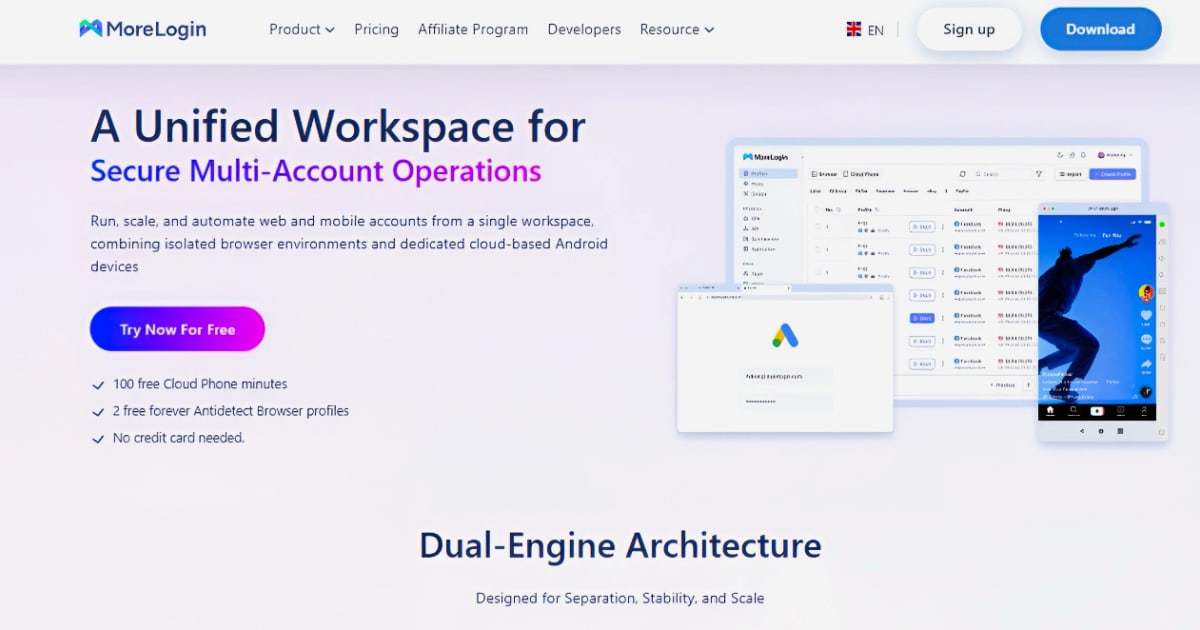Screen dimensions: 1200x630
Task: Click the blue Download button
Action: 1100,29
